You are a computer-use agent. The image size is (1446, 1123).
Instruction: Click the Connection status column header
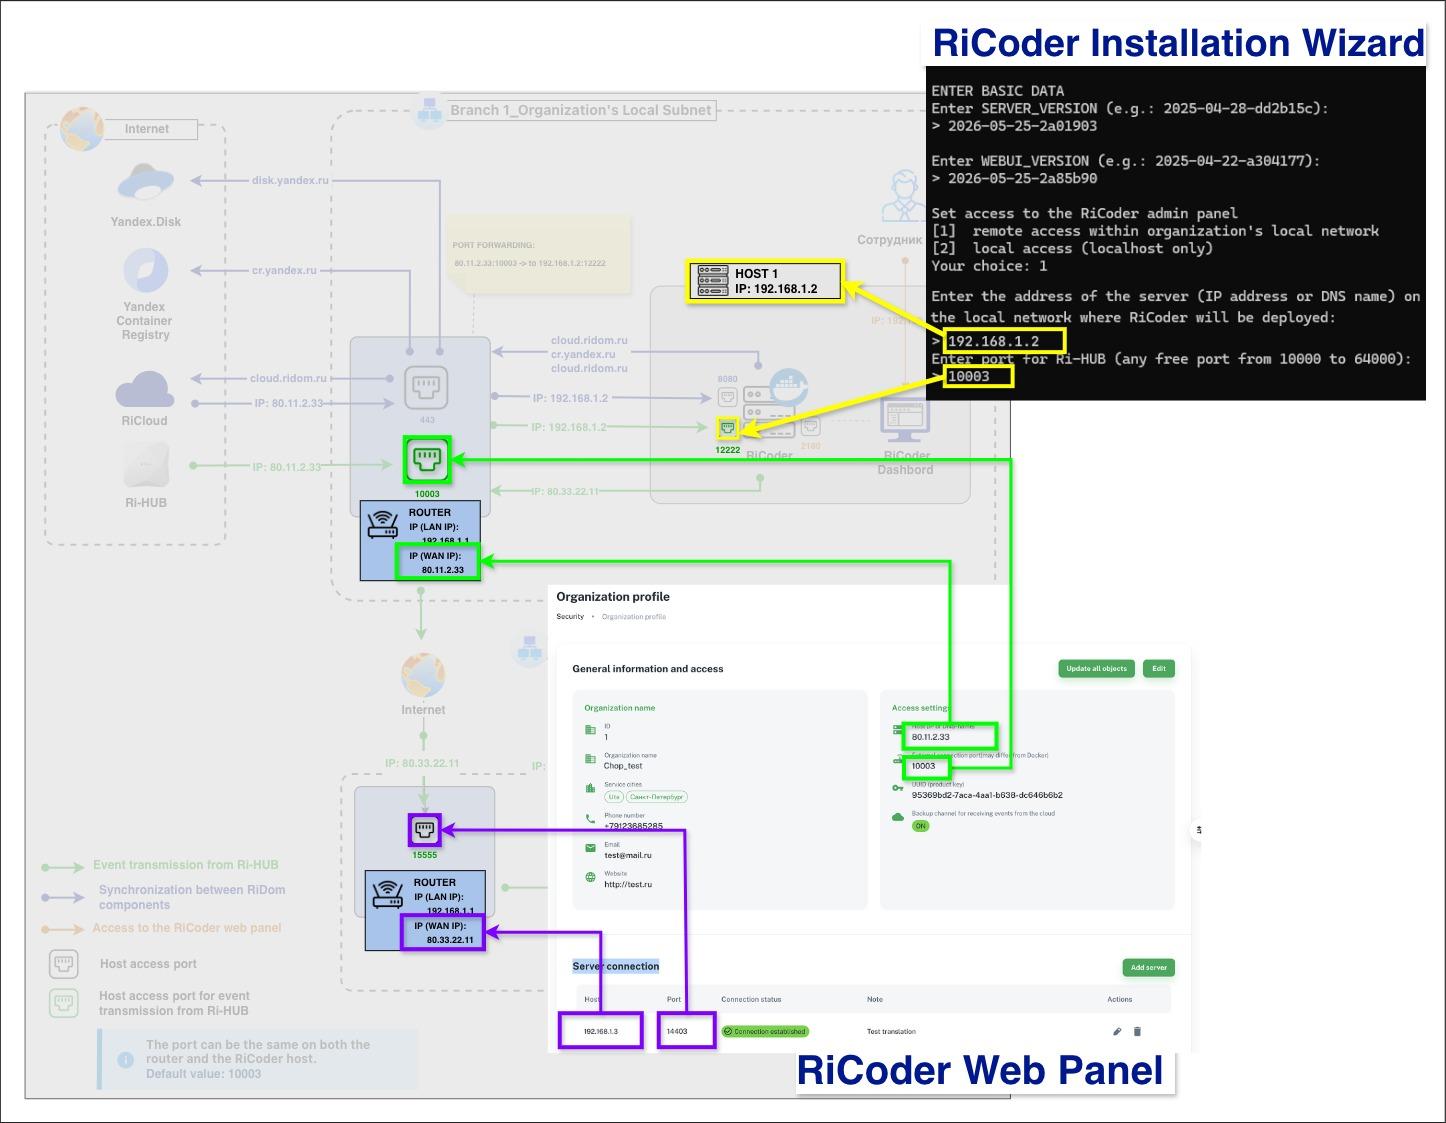[751, 999]
